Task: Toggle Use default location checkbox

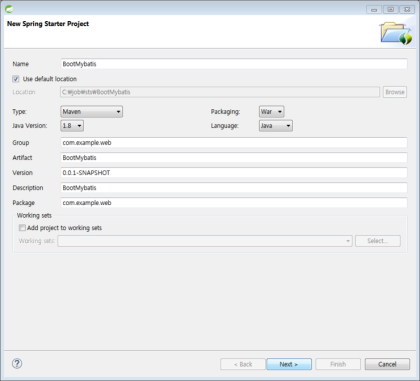Action: (x=16, y=79)
